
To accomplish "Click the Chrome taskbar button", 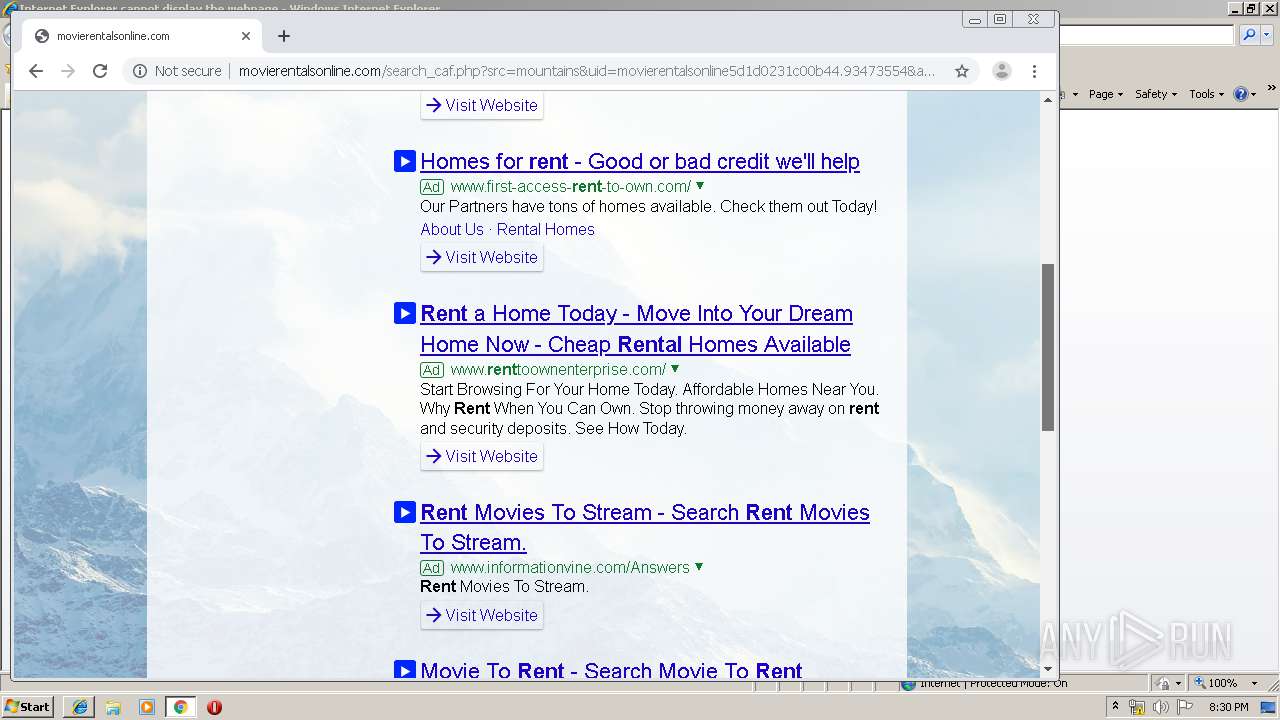I will [181, 707].
